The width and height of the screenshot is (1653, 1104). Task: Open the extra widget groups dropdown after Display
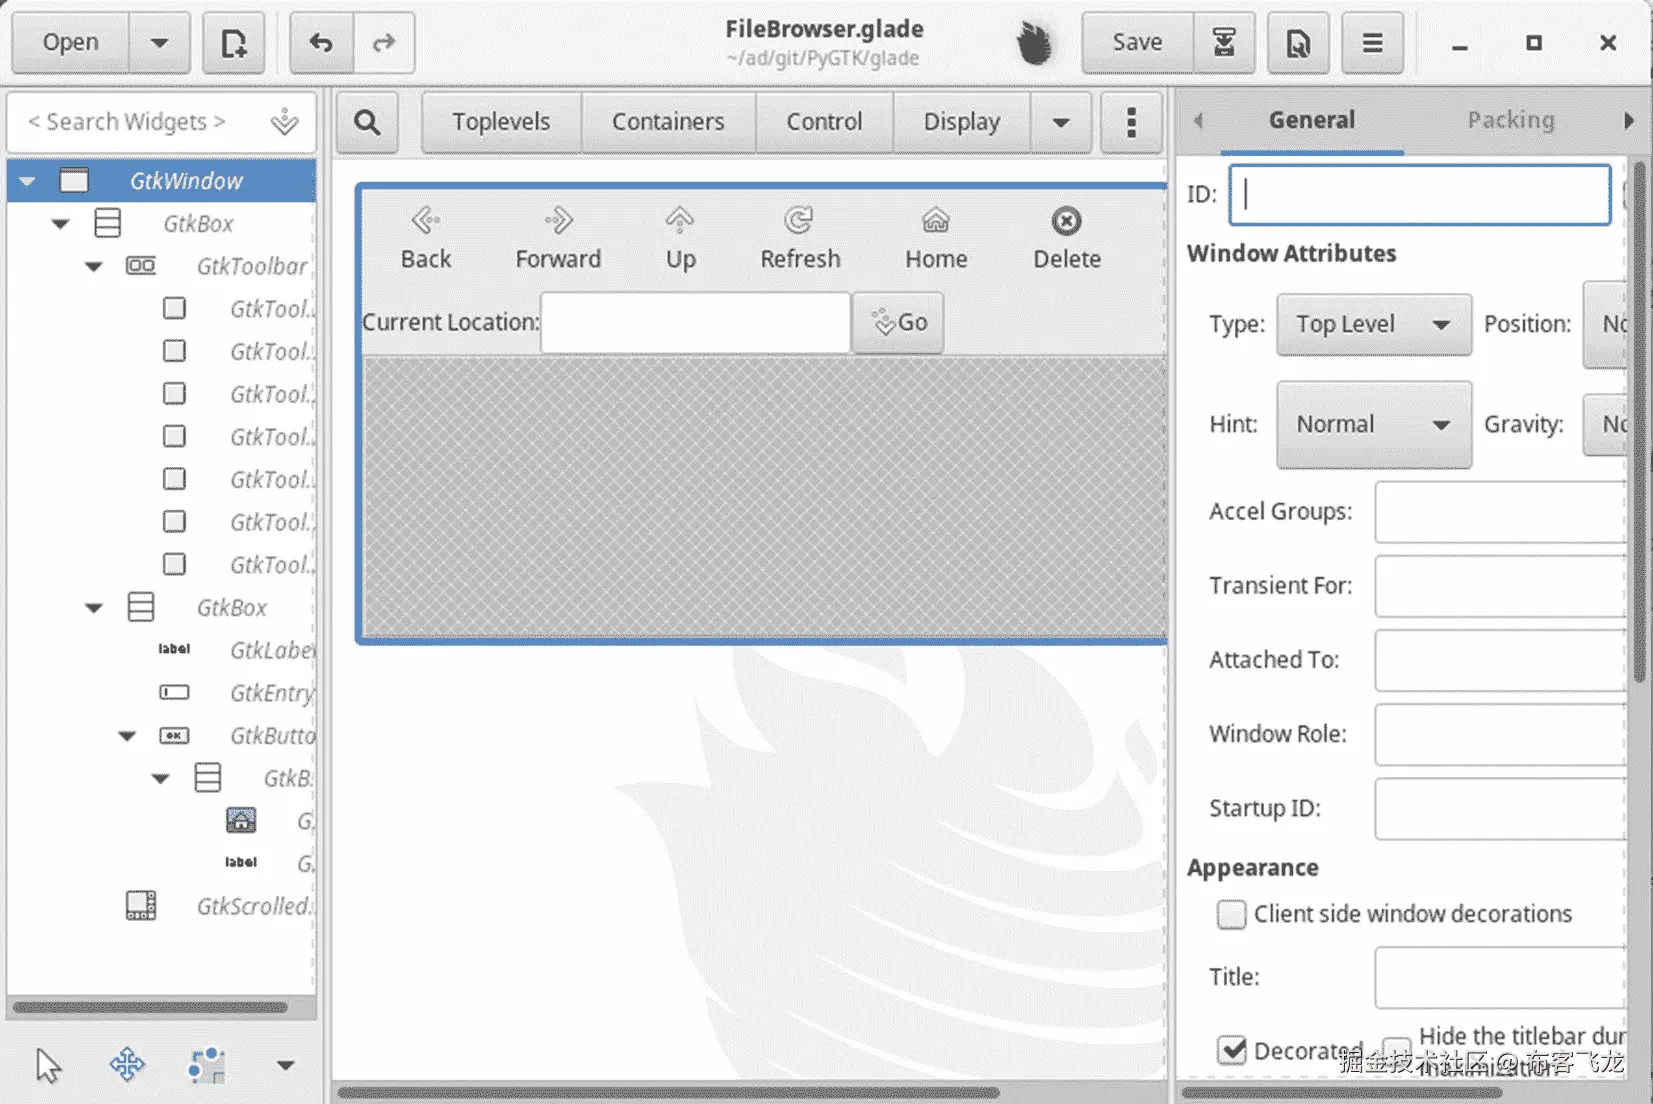(x=1061, y=122)
